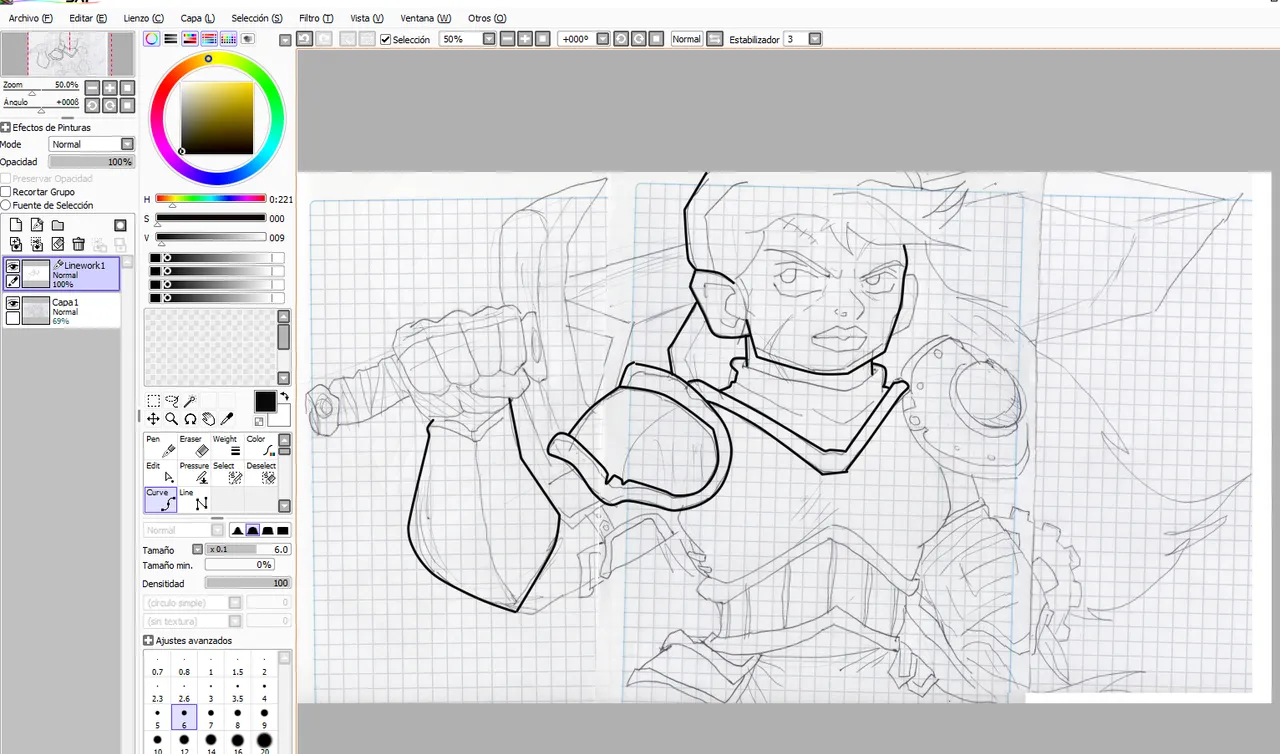Zoom out with navigator minus button
This screenshot has height=754, width=1280.
(x=92, y=88)
